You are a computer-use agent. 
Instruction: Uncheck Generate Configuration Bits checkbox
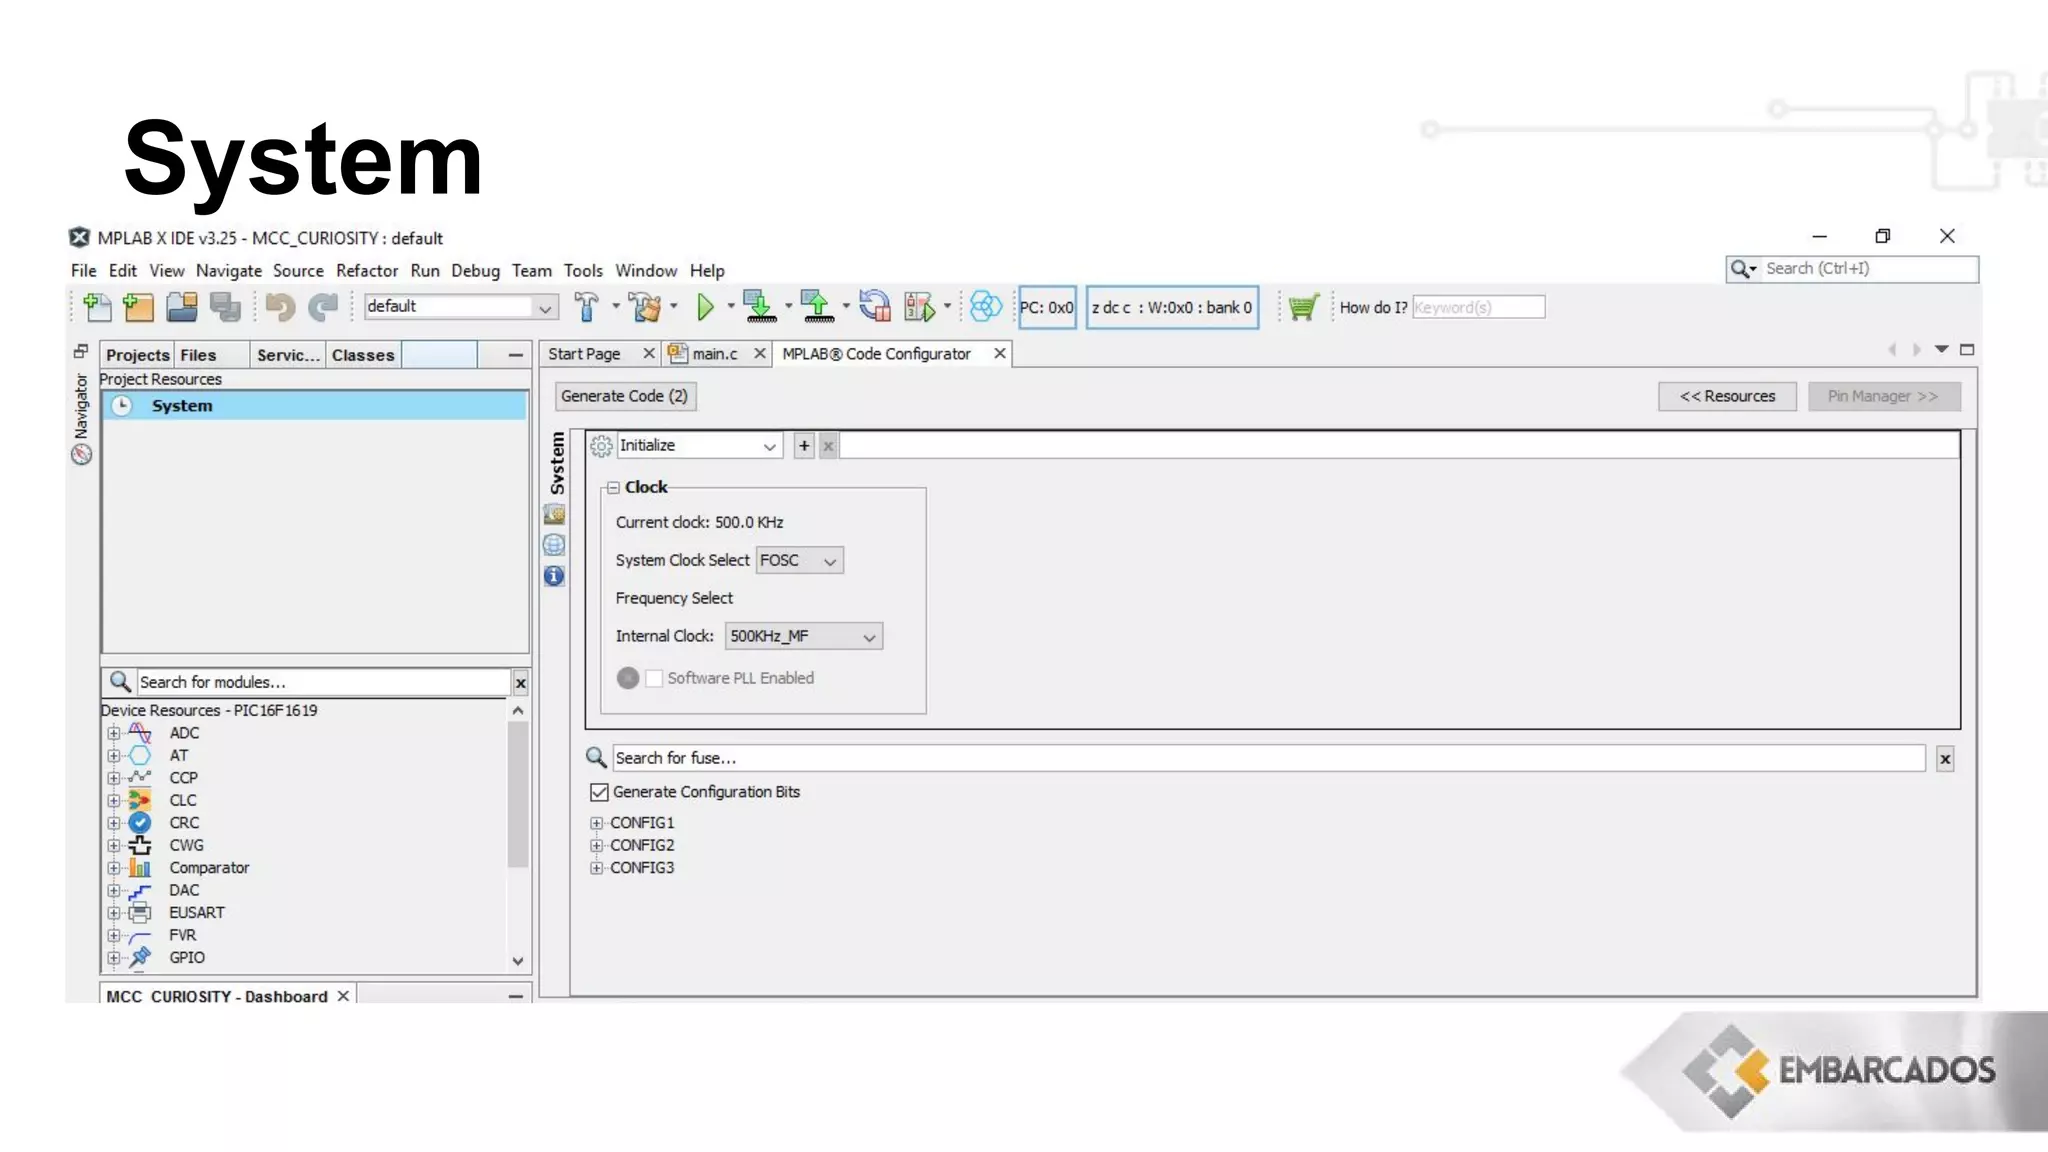(x=599, y=792)
